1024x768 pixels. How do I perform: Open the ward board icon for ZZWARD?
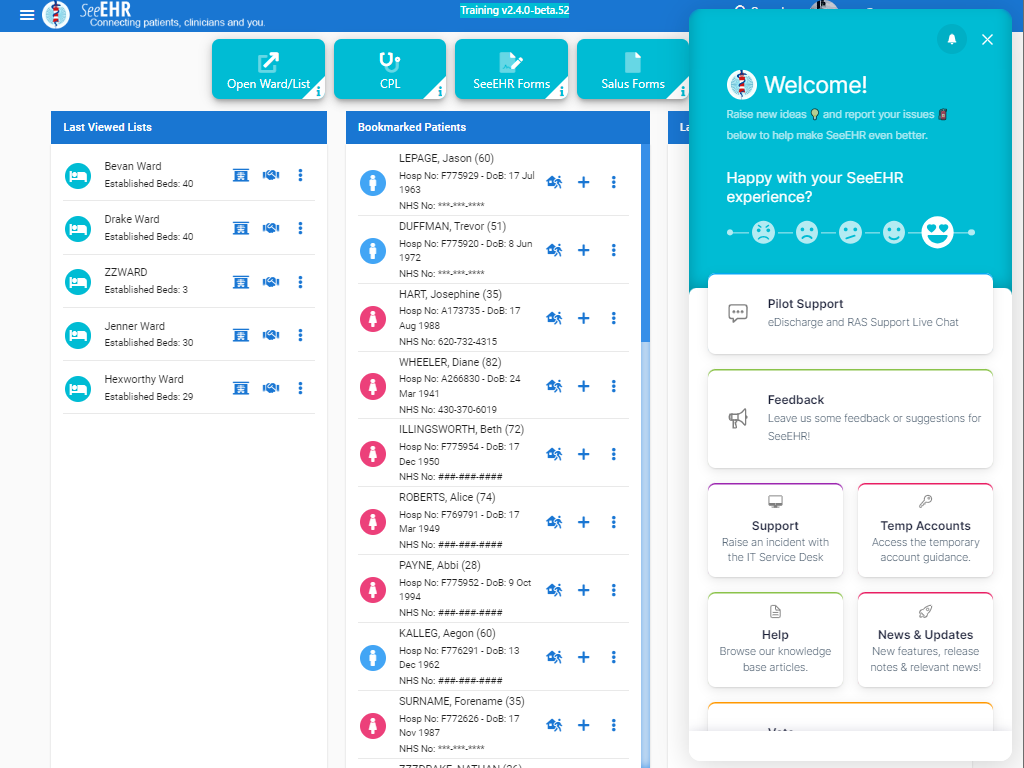click(x=241, y=282)
